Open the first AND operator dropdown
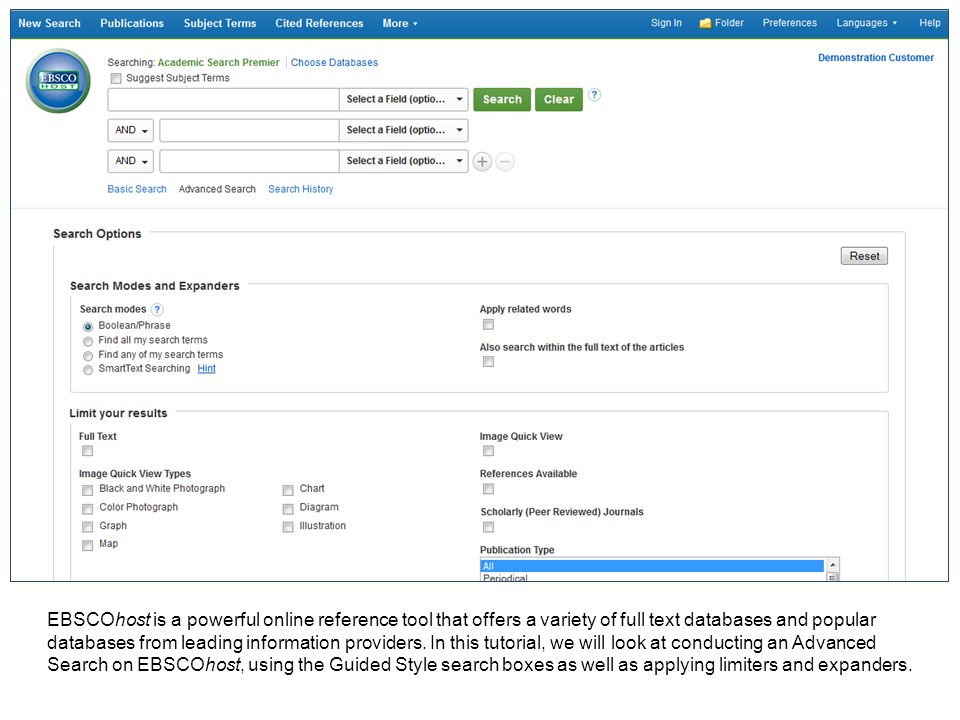 pos(130,130)
